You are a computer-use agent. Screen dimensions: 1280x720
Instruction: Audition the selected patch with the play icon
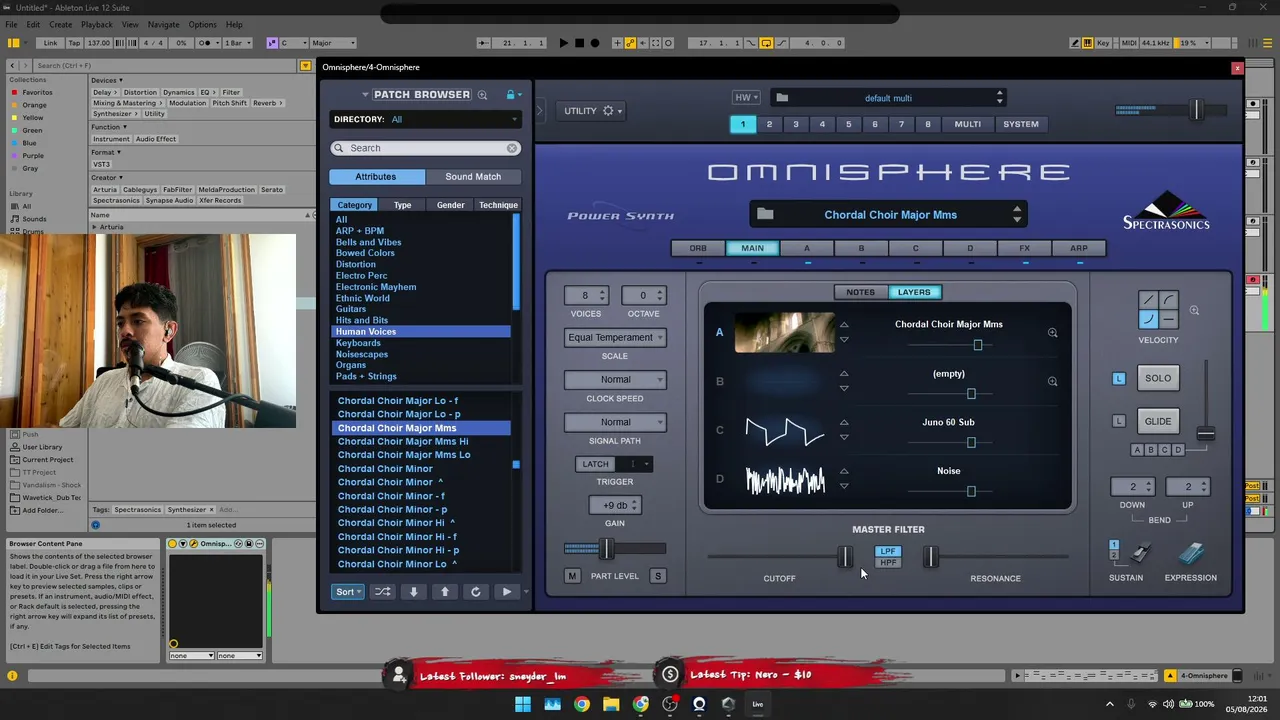coord(506,591)
